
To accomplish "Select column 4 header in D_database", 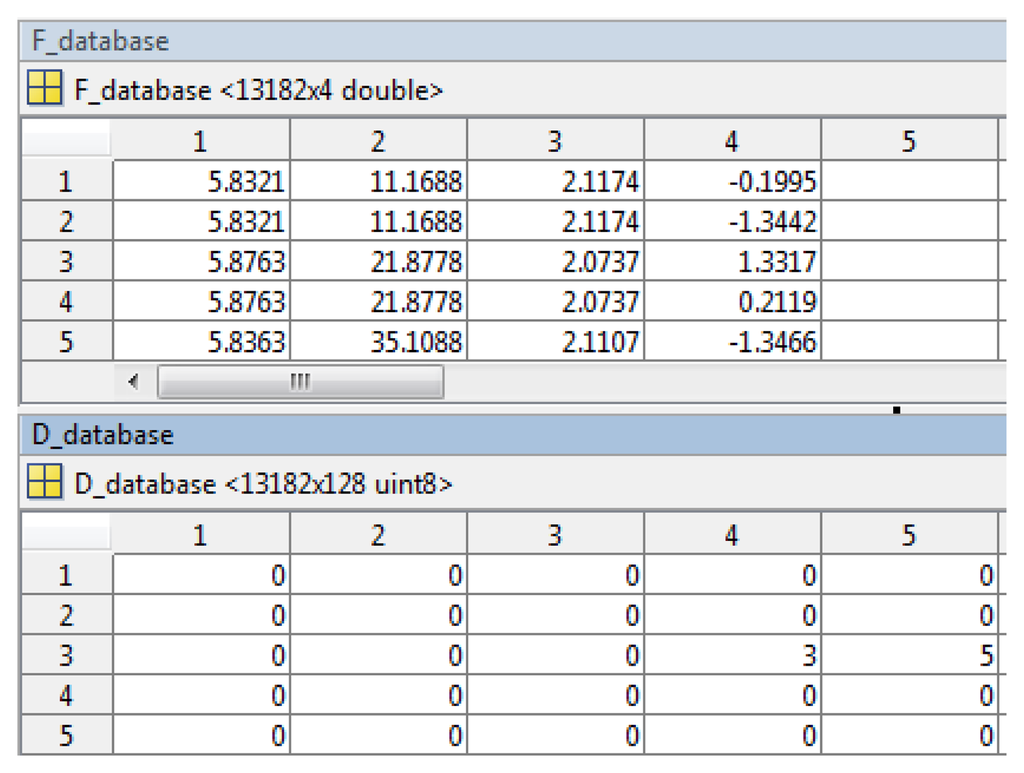I will click(732, 534).
